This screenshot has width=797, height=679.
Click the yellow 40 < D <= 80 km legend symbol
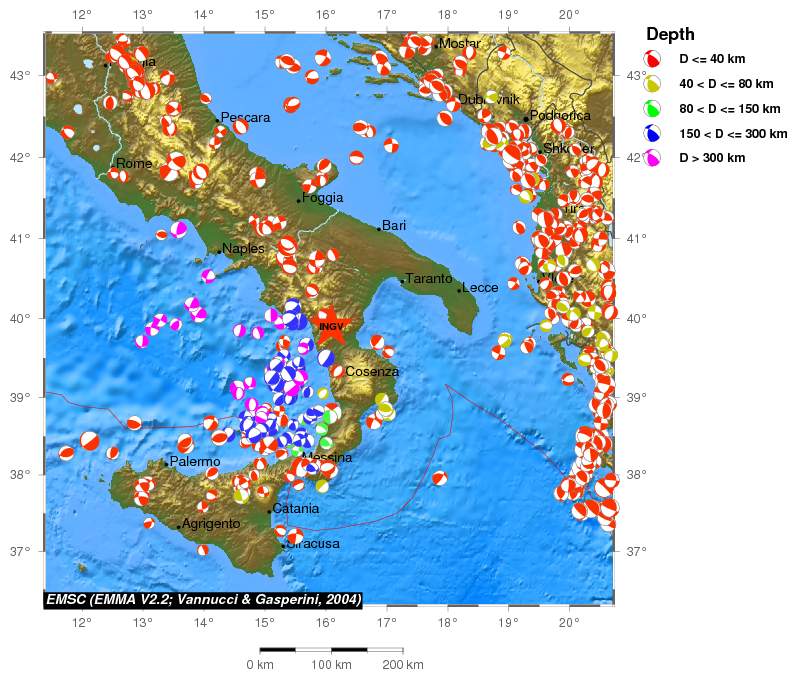click(652, 84)
